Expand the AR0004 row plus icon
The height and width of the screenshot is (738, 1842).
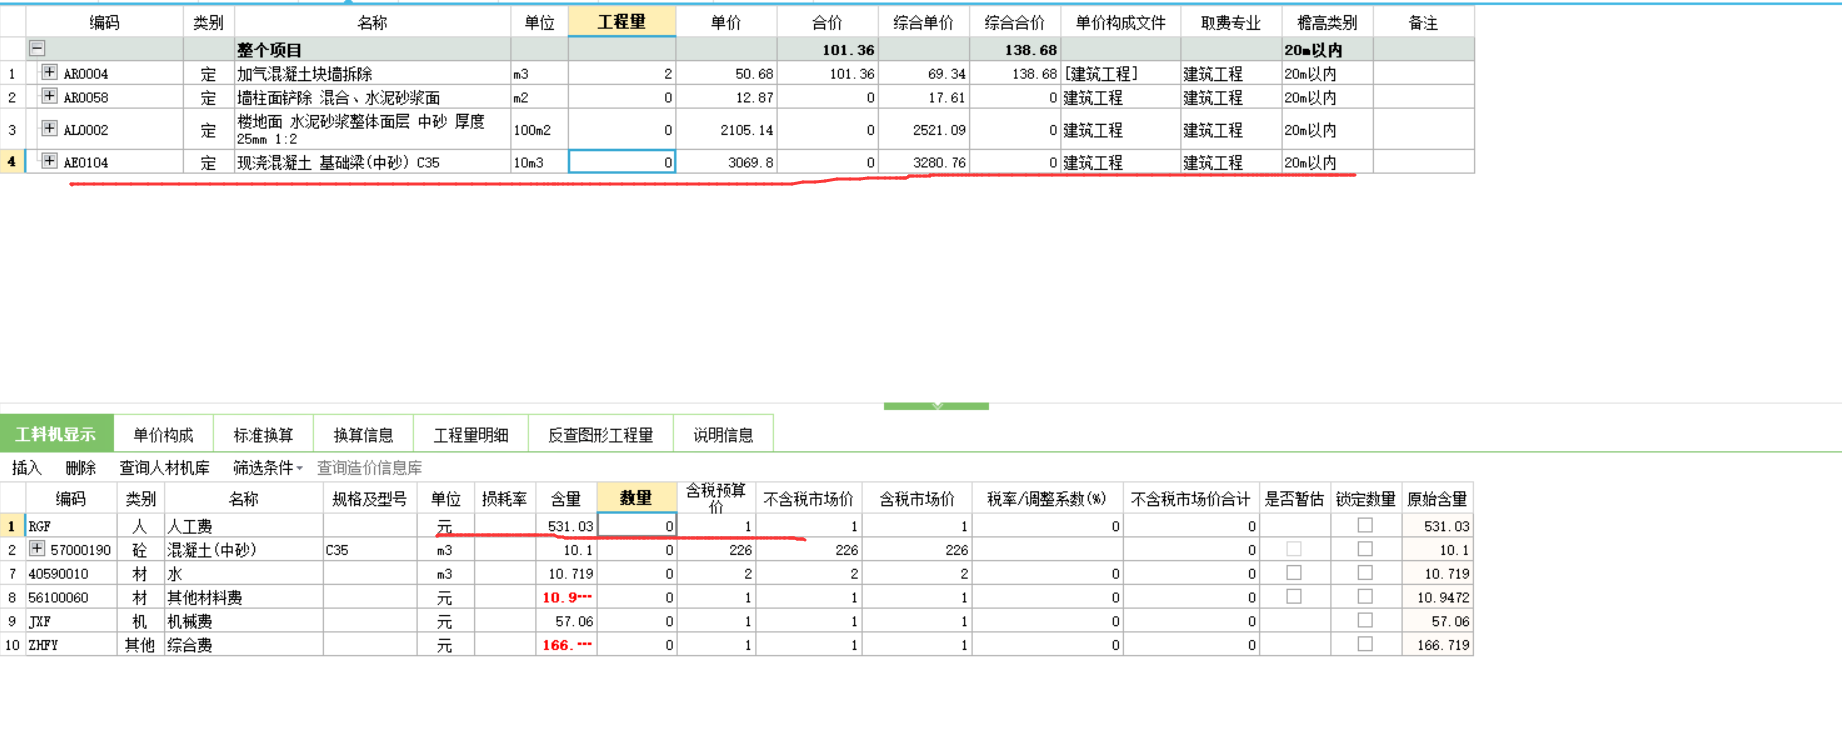[48, 72]
